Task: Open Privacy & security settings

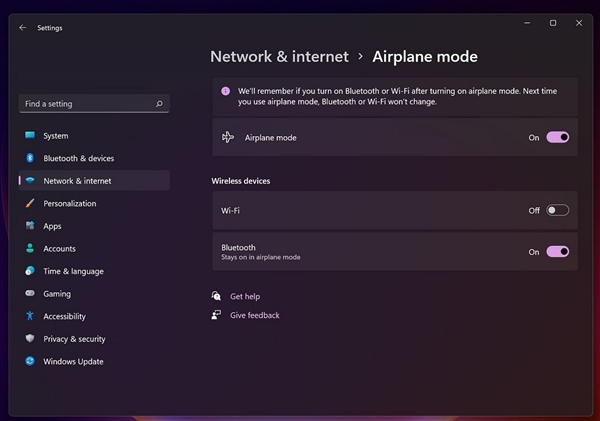Action: [x=74, y=339]
